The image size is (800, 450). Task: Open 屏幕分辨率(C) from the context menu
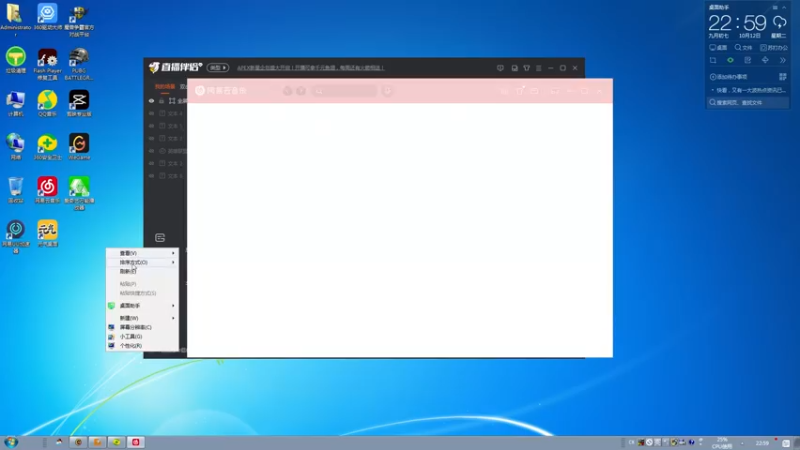pos(142,327)
